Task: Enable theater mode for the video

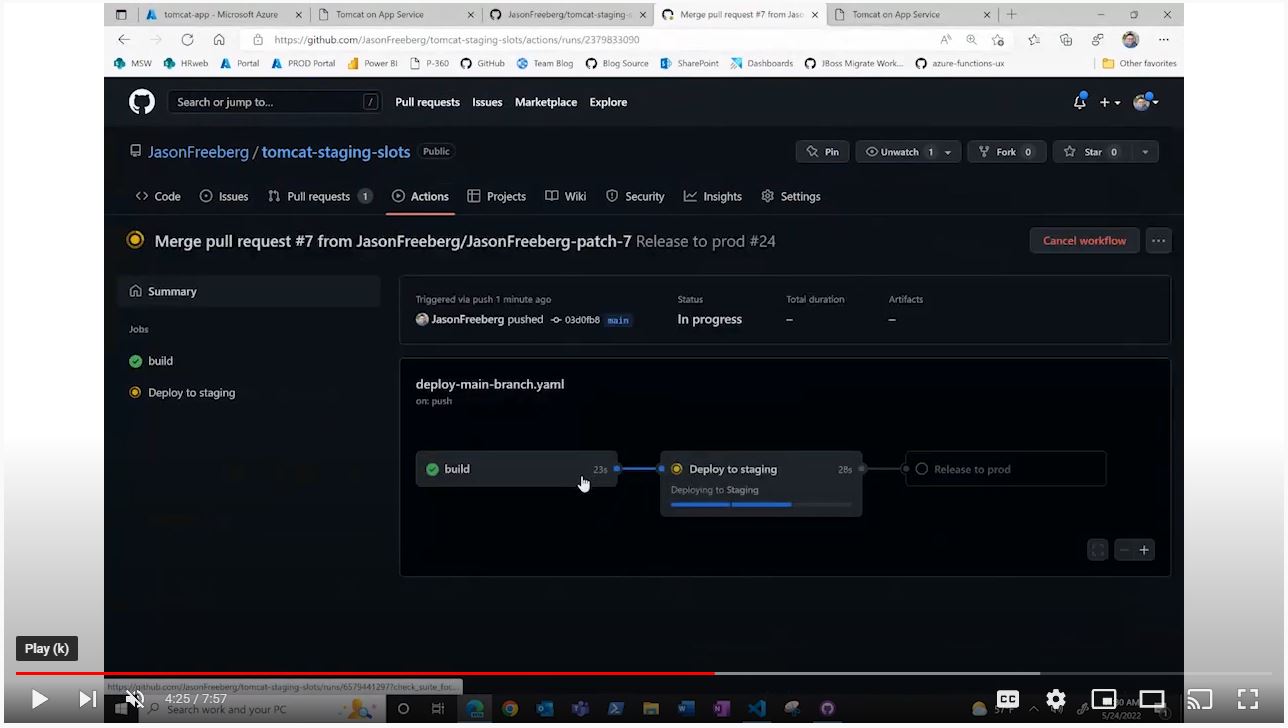Action: tap(1152, 699)
